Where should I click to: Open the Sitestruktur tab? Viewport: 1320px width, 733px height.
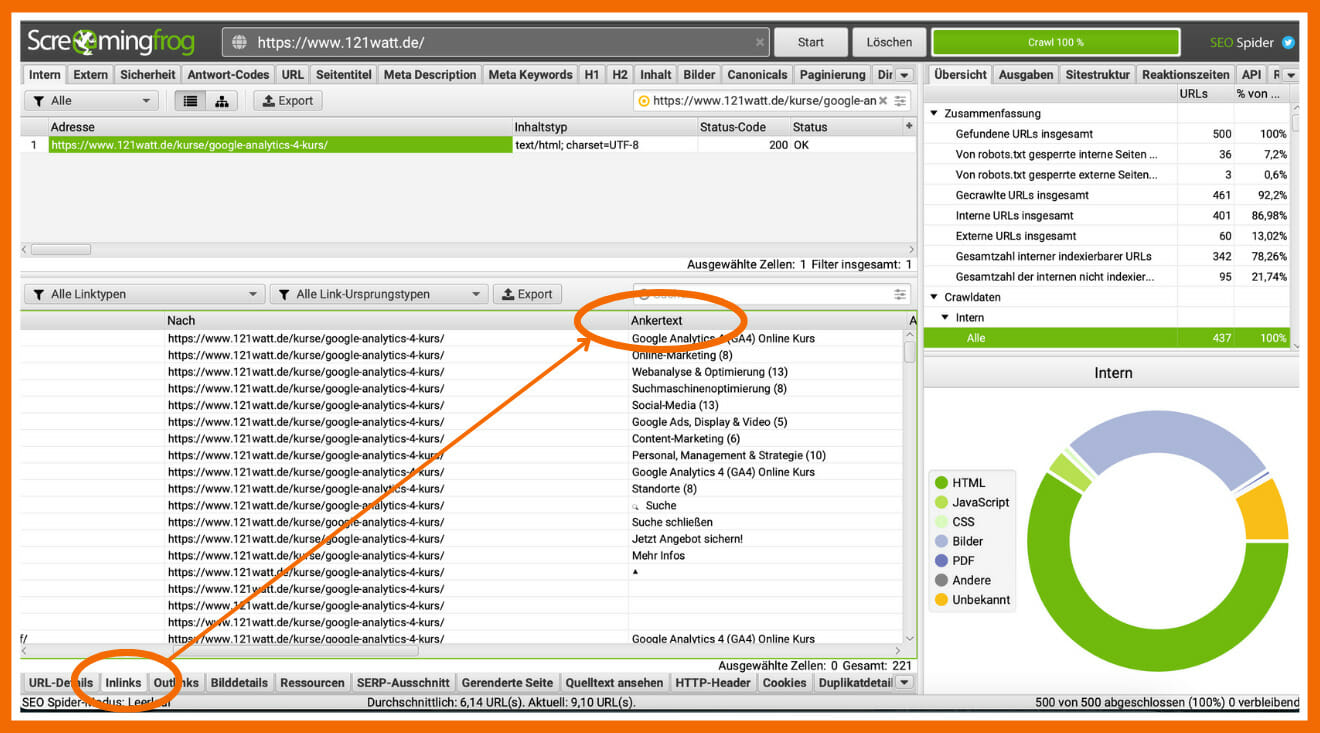pos(1097,75)
